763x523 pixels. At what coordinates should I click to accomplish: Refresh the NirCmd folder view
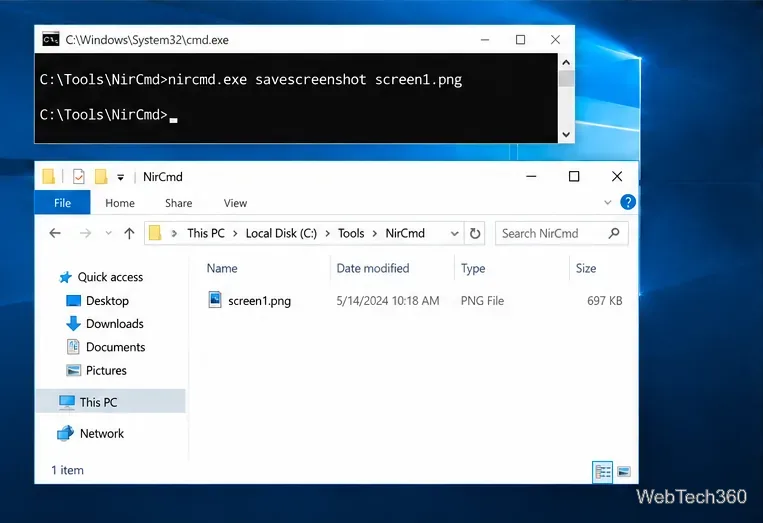point(475,234)
